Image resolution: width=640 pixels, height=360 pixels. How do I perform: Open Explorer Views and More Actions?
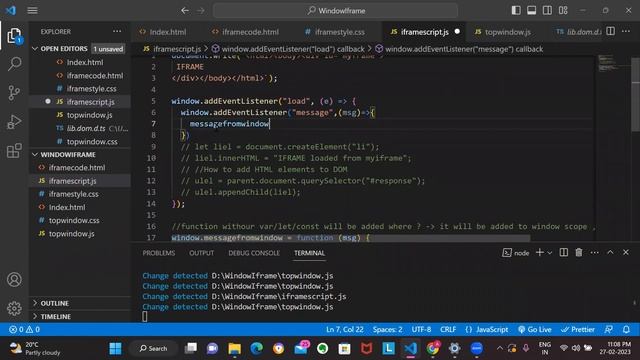[117, 31]
